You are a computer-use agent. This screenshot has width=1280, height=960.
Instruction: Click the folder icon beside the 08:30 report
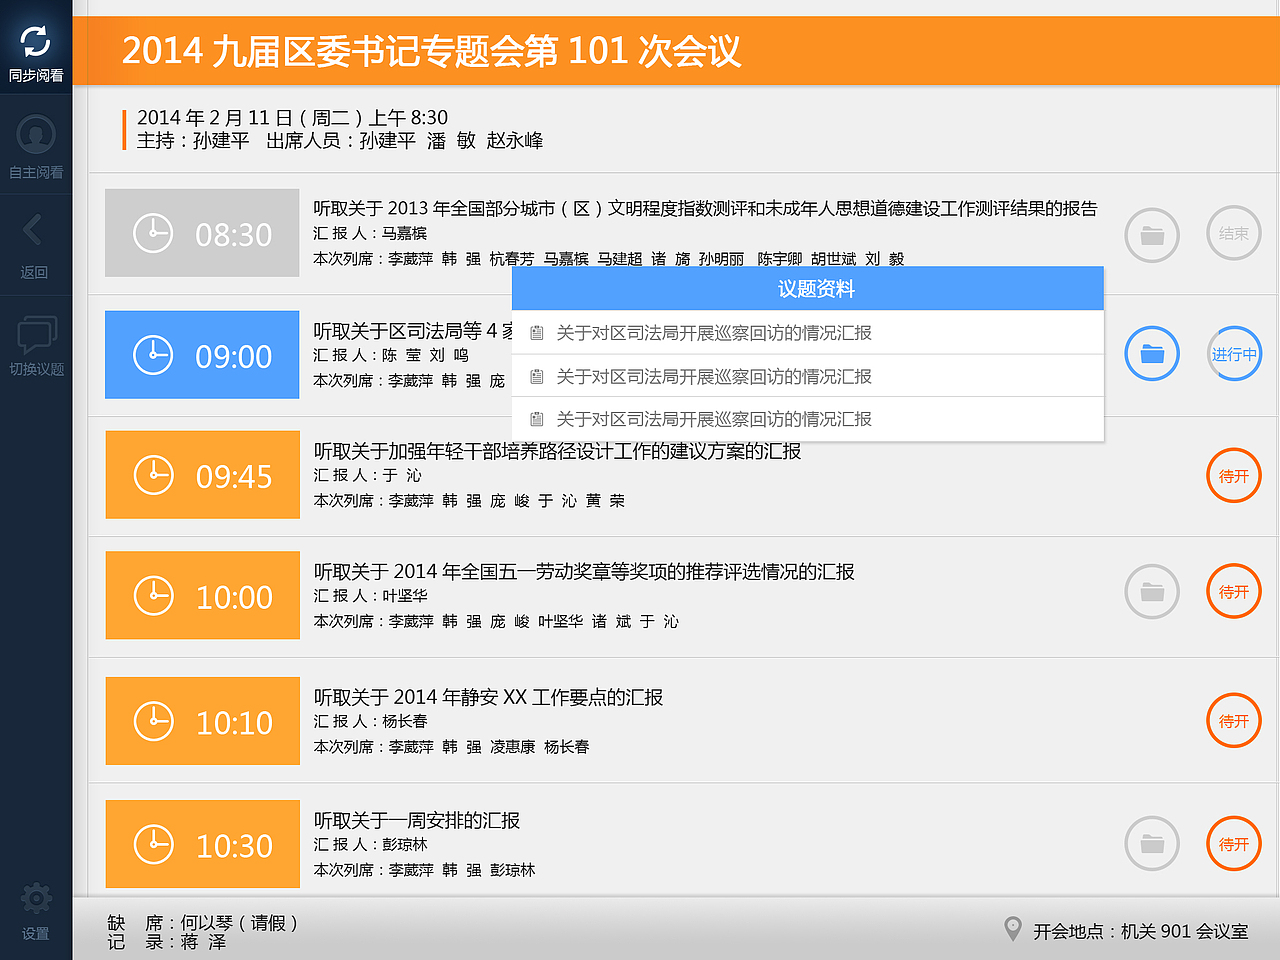(1152, 233)
